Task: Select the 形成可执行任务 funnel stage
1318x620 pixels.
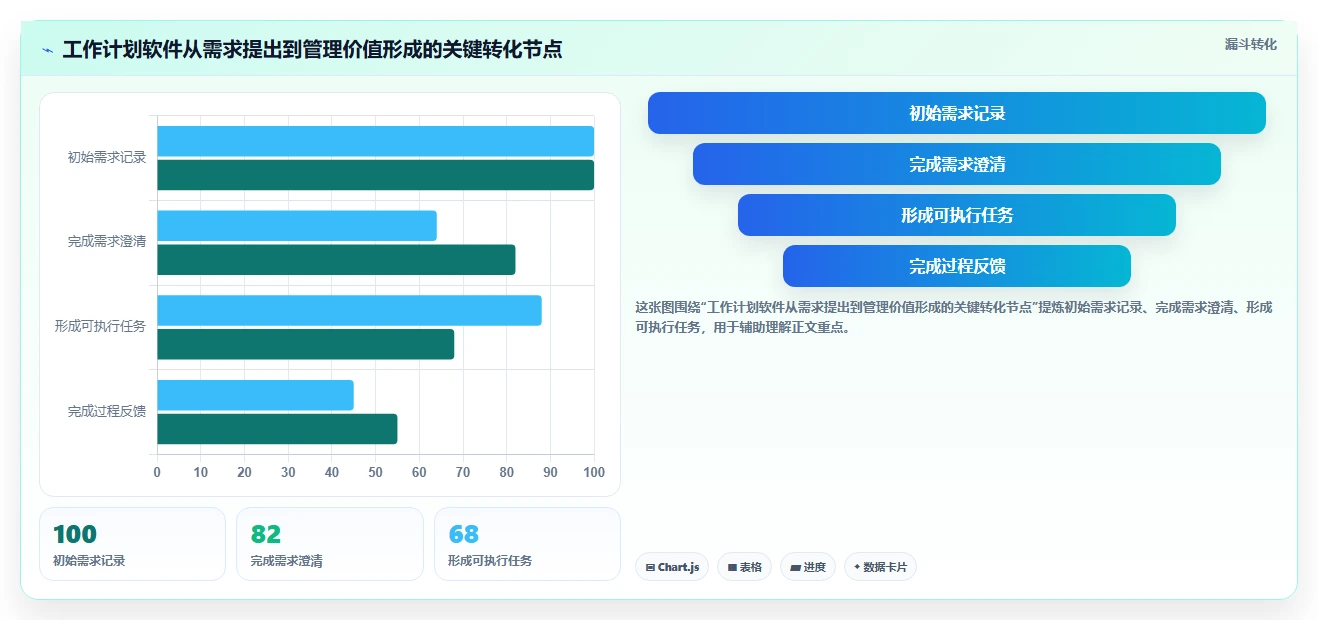Action: coord(957,215)
